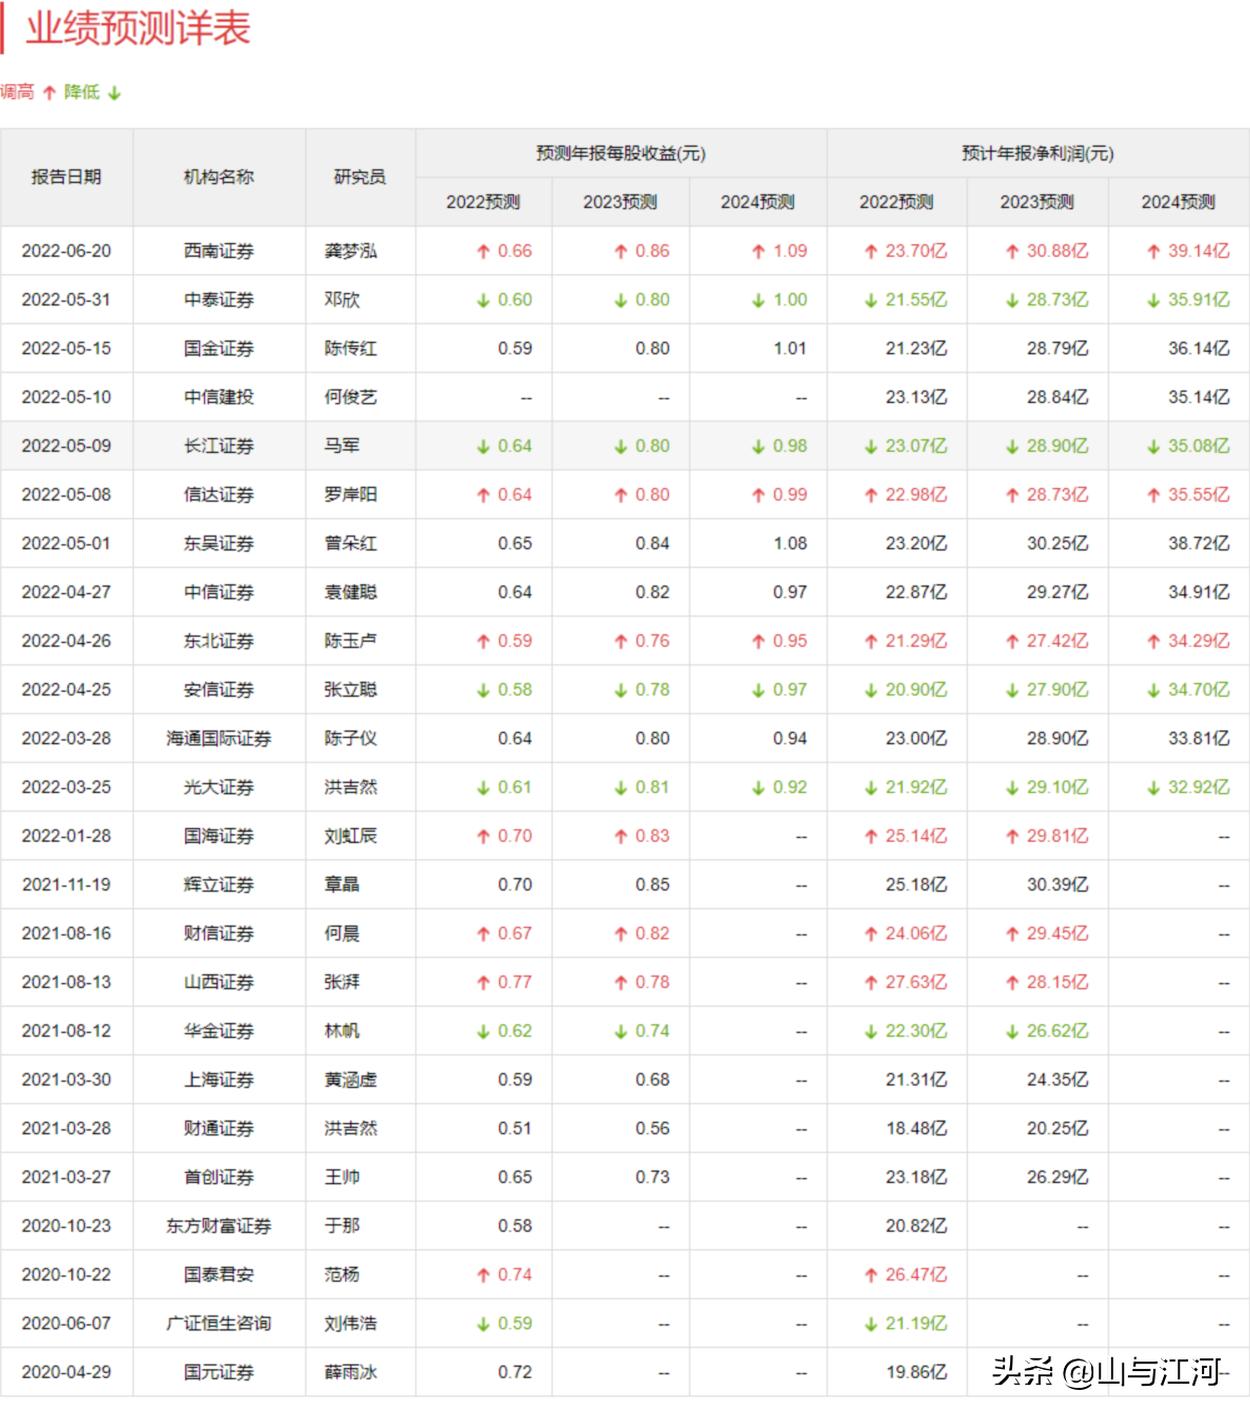
Task: Click the 研究员 column header
Action: click(360, 177)
